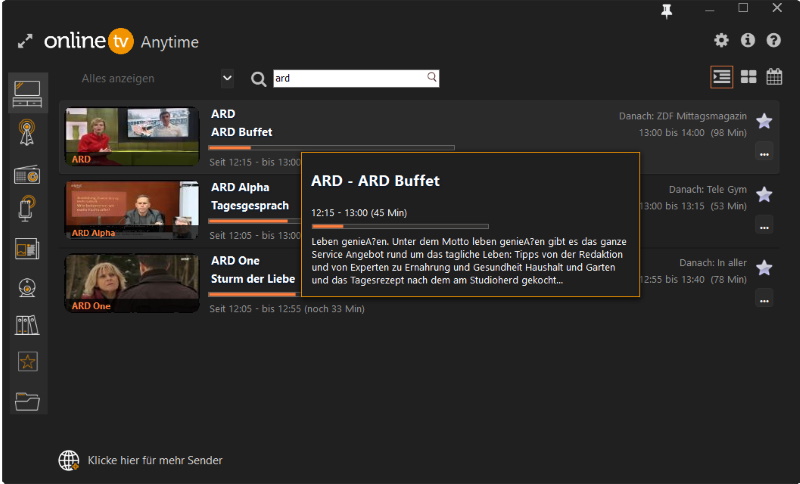Click the ARD - ARD Buffet tooltip heading
This screenshot has height=484, width=800.
coord(376,181)
